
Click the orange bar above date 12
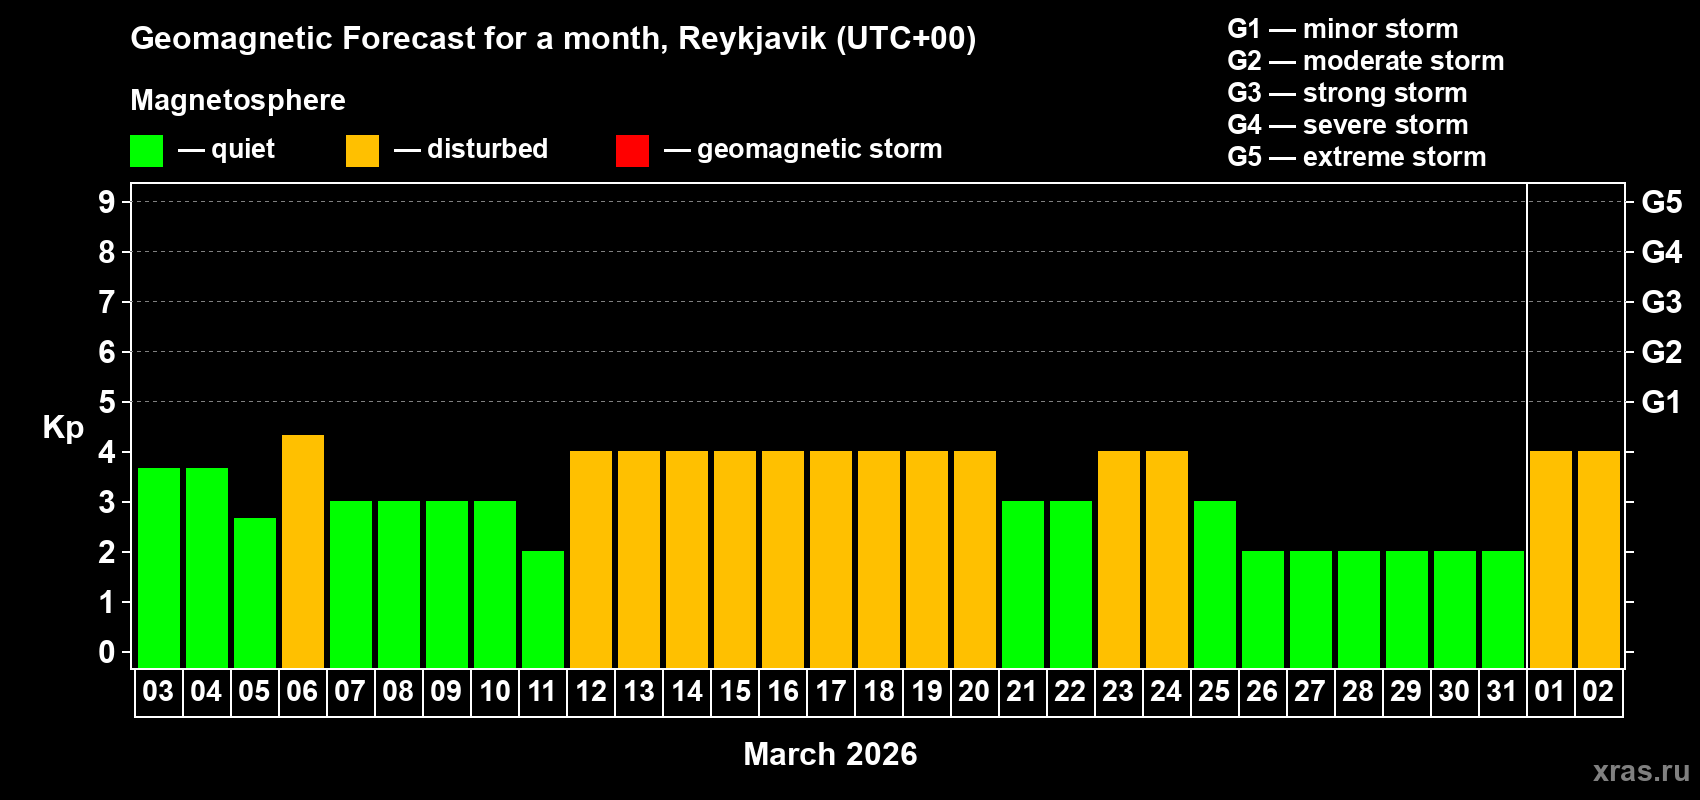click(591, 559)
